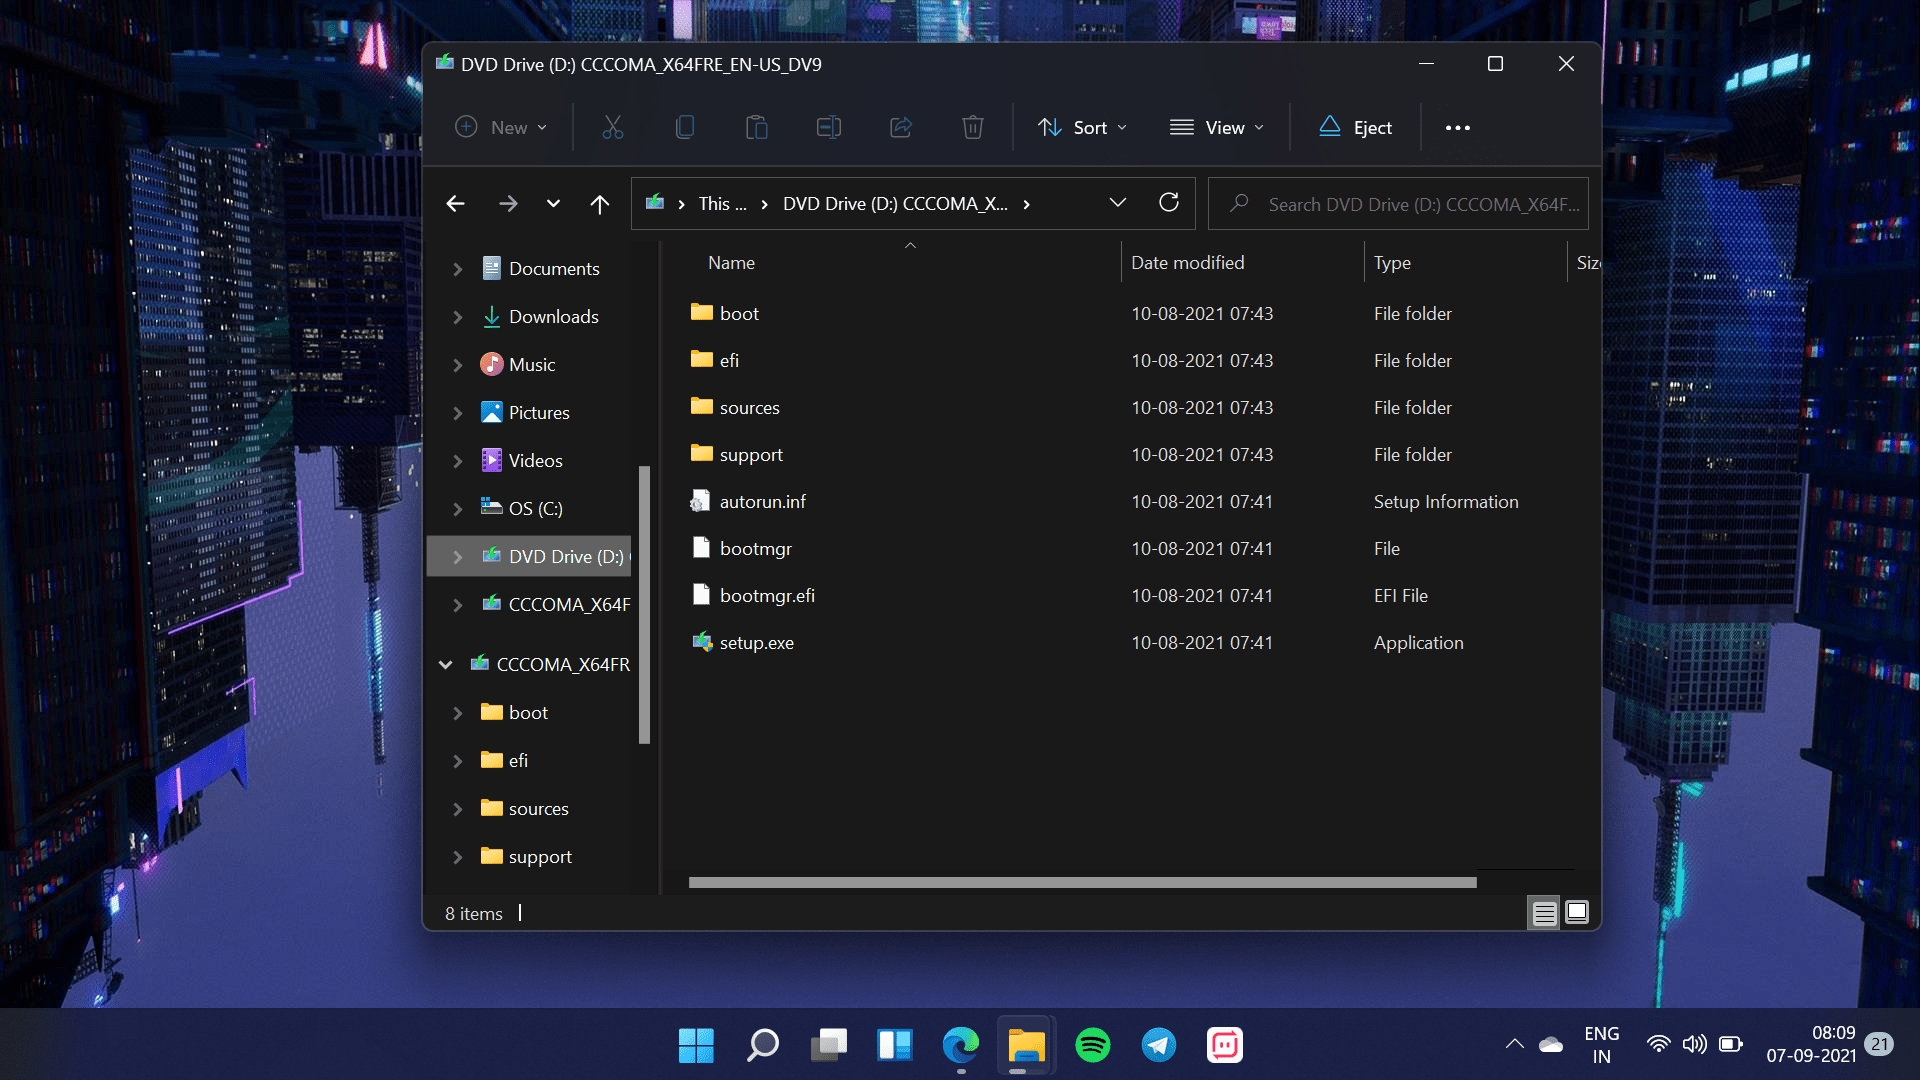Click the Paste clipboard icon
Screen dimensions: 1920x1080
coord(757,128)
